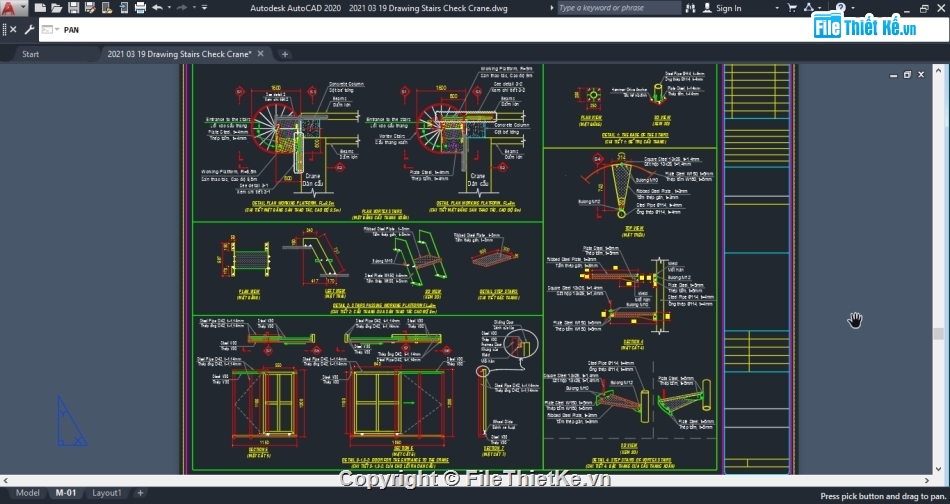This screenshot has height=504, width=950.
Task: Open Autodesk App Store cart icon
Action: click(791, 8)
